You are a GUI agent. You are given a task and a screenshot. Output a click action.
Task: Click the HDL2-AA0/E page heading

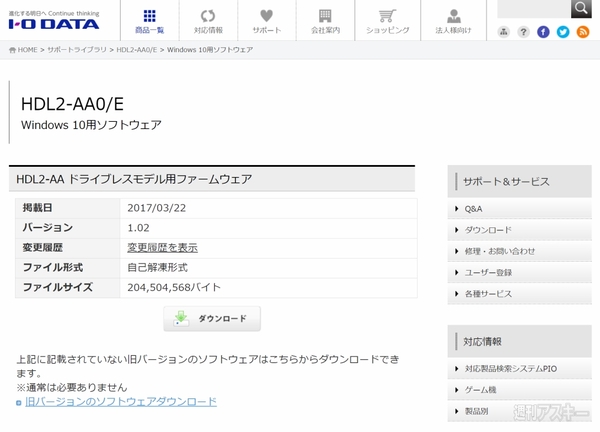click(x=72, y=104)
